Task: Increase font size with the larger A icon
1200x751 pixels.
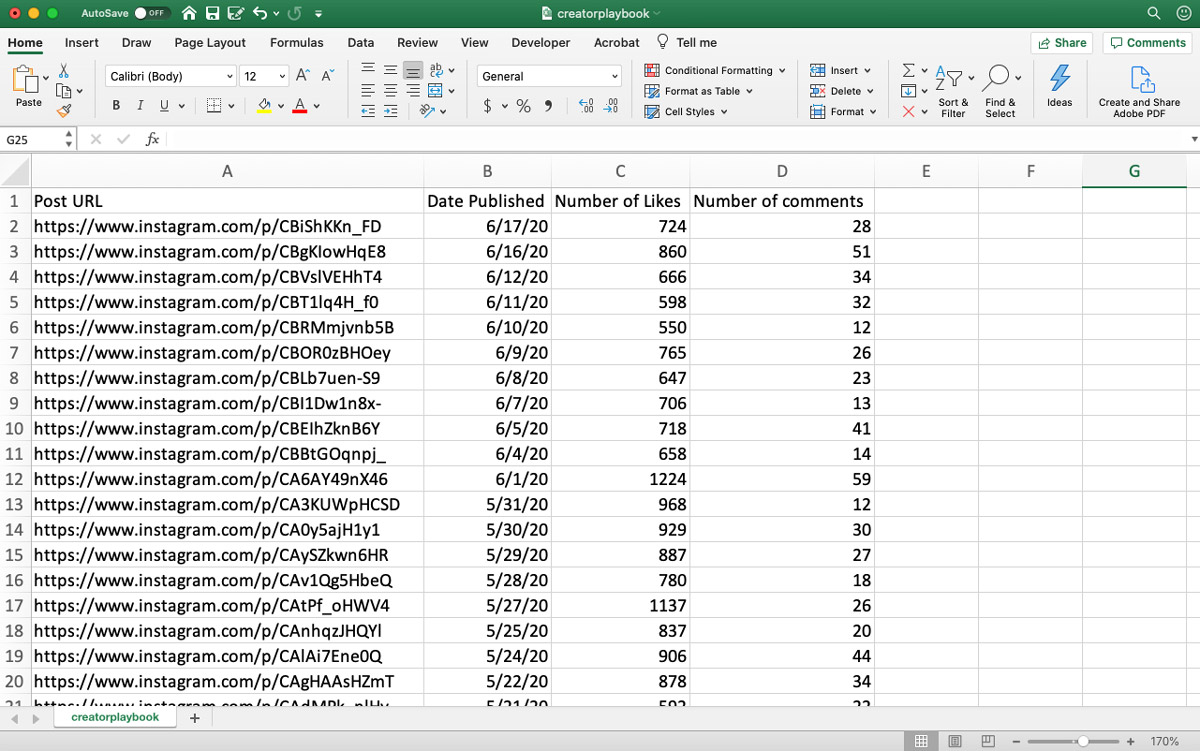Action: coord(302,76)
